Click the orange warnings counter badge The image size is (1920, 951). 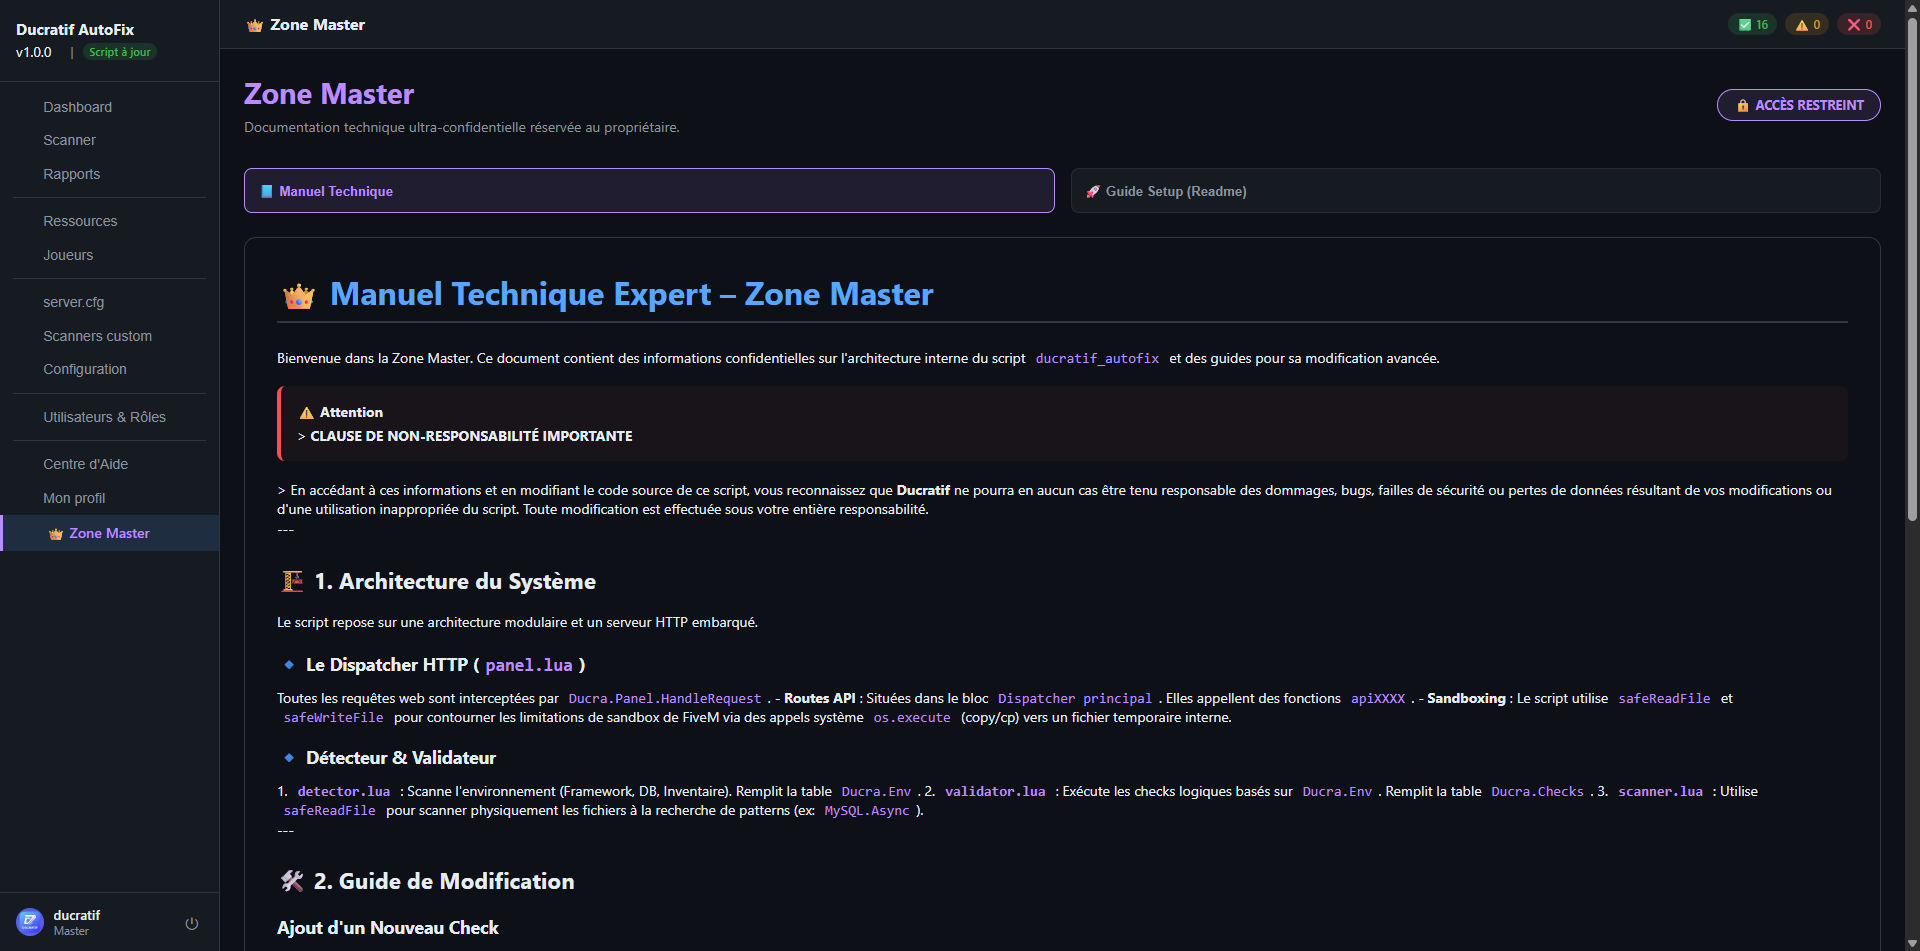[x=1806, y=24]
